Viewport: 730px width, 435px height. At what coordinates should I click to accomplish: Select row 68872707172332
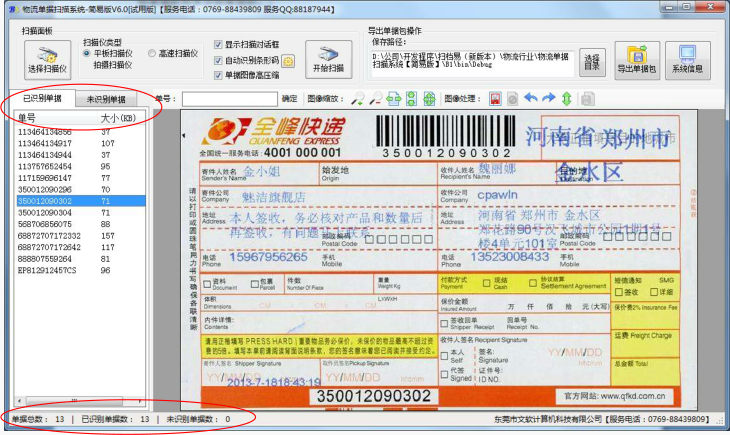[80, 236]
